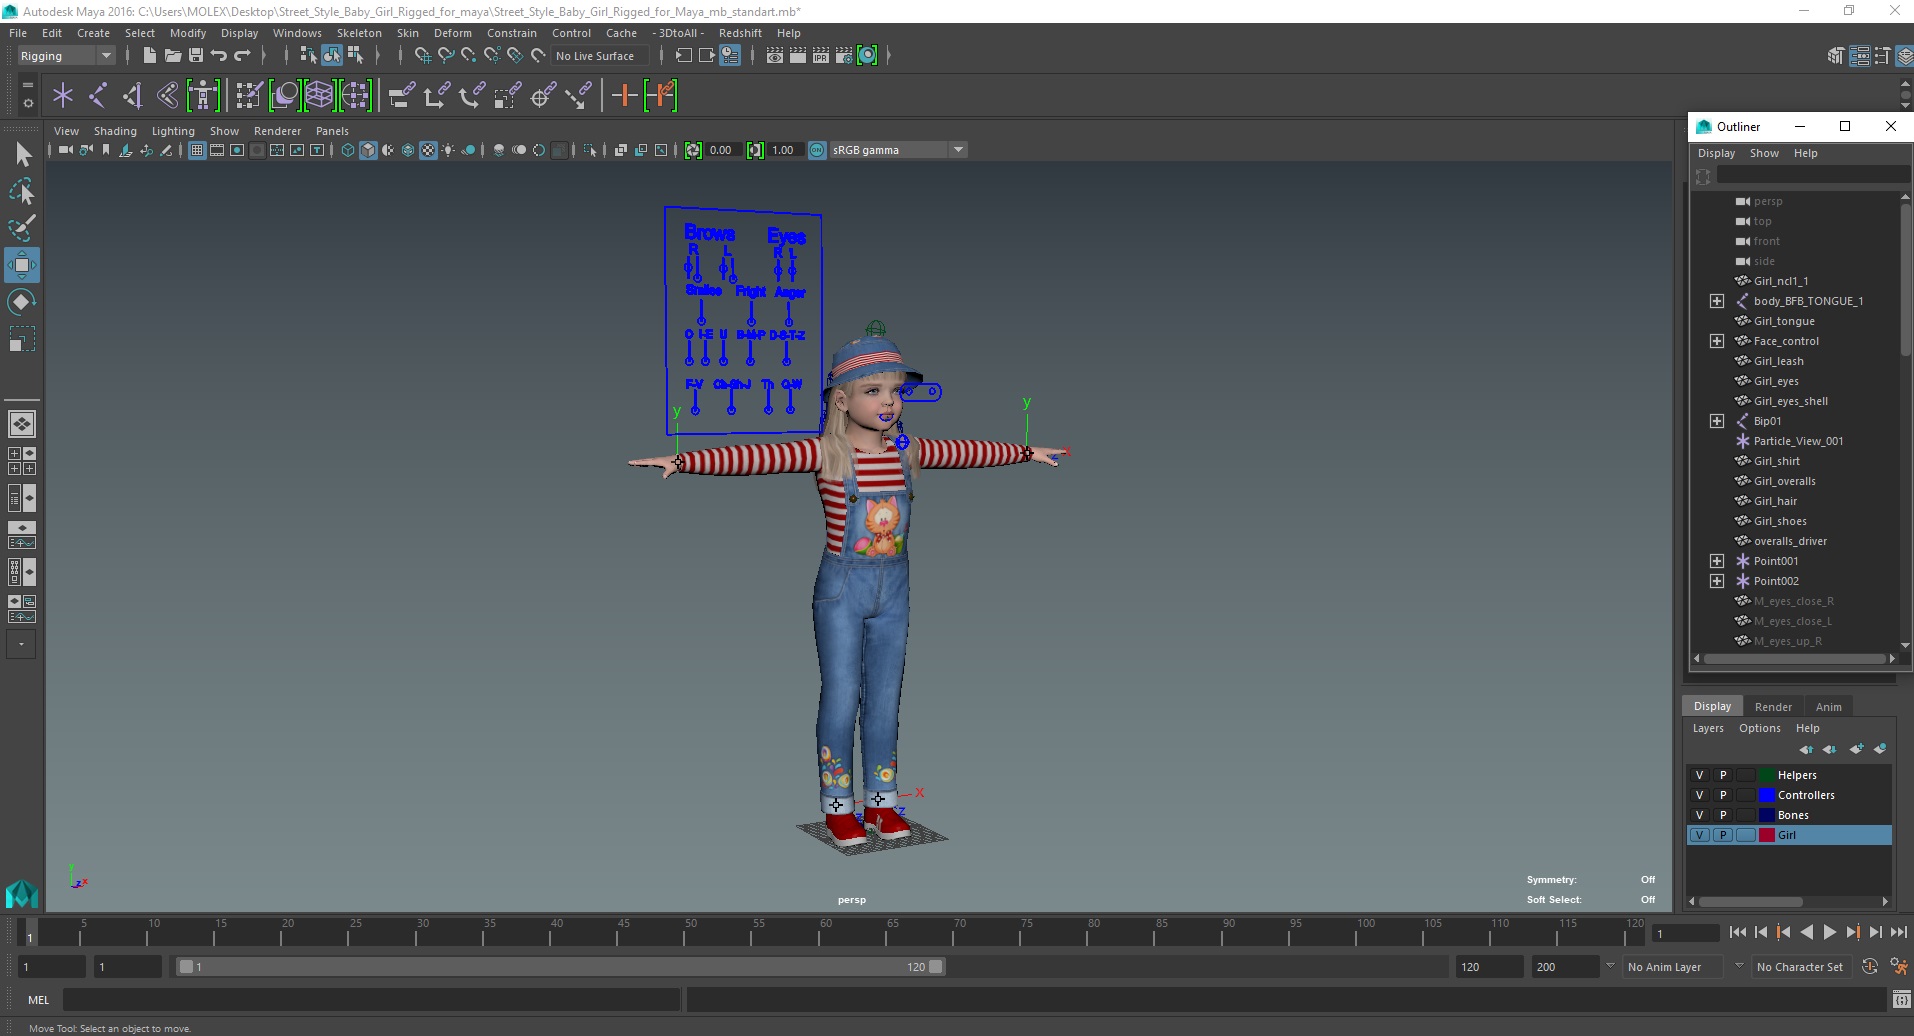Expand body_BFB_TONGUE_1 node in Outliner
The width and height of the screenshot is (1914, 1036).
pyautogui.click(x=1717, y=301)
